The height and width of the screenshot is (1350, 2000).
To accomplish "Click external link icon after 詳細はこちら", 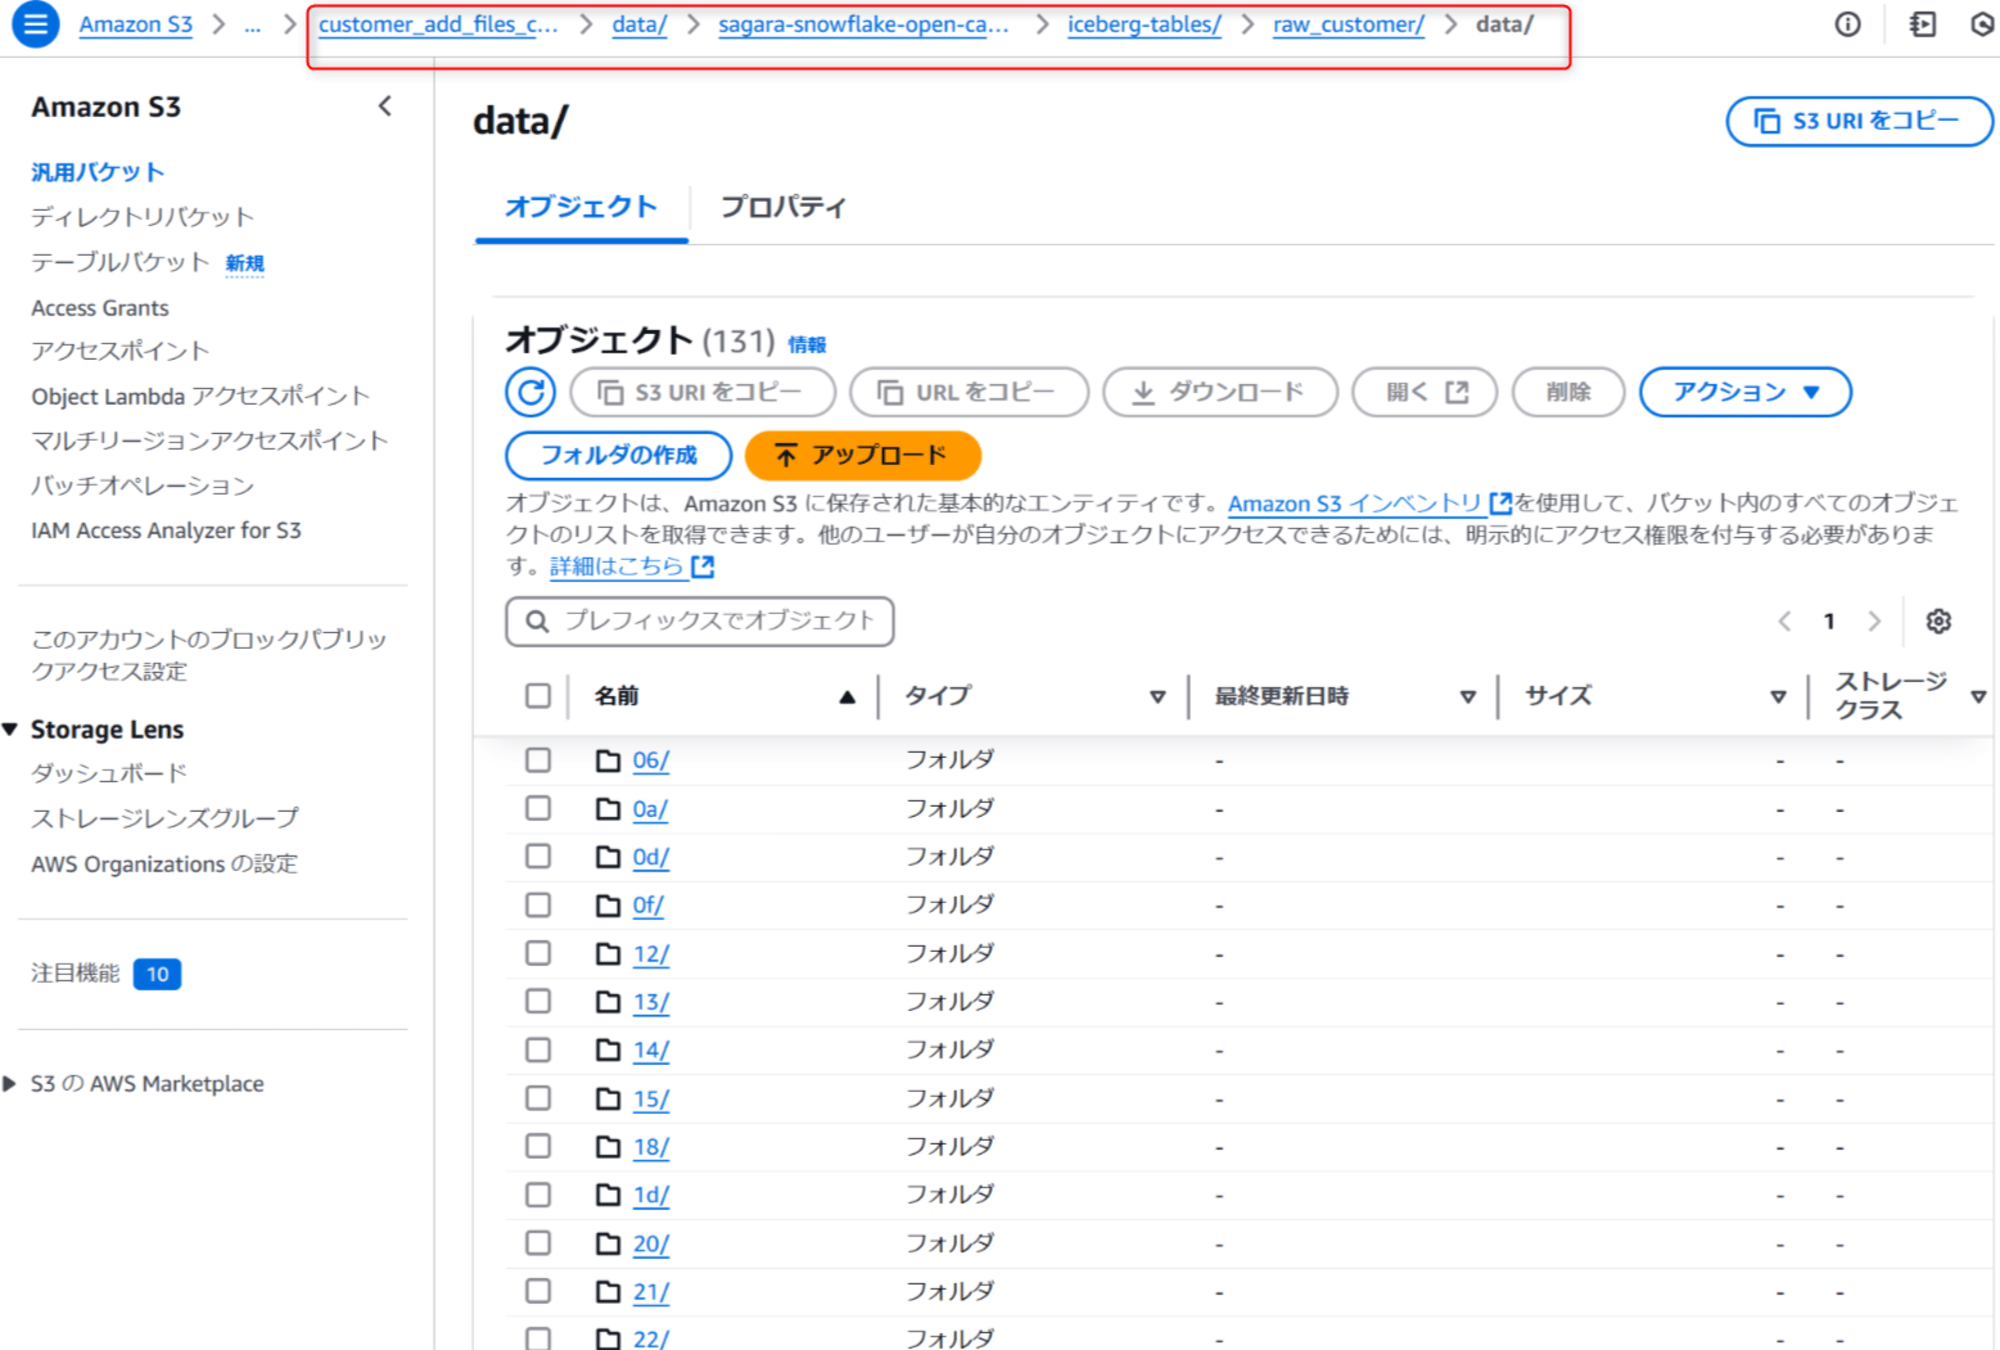I will pyautogui.click(x=703, y=567).
